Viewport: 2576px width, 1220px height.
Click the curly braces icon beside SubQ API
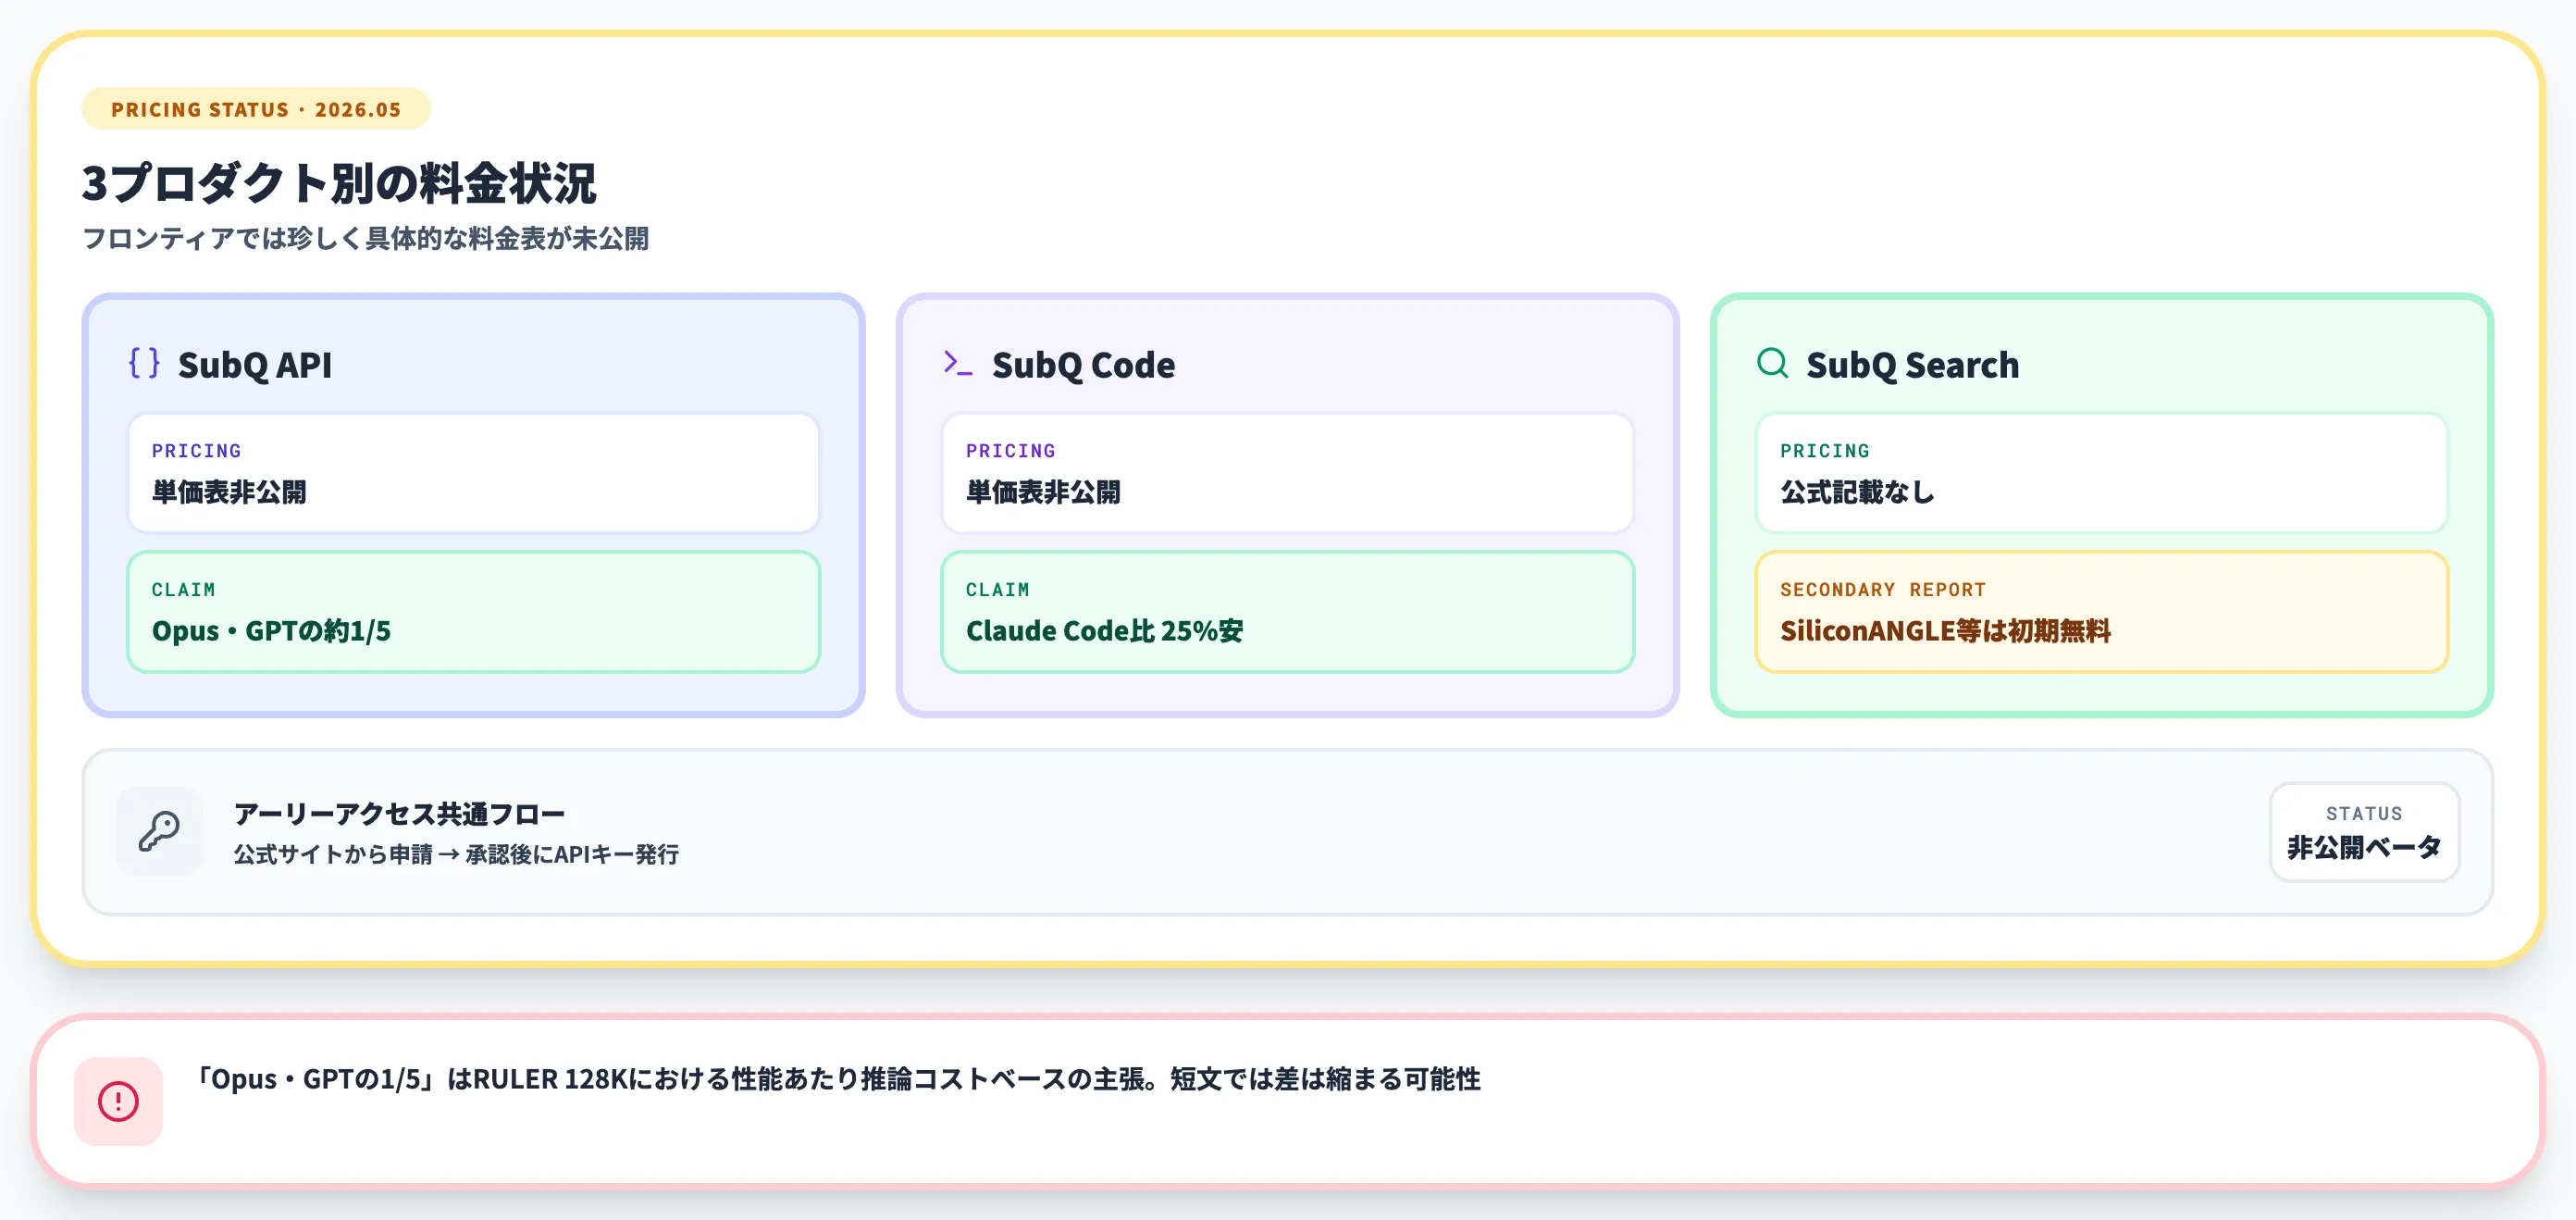click(x=144, y=363)
